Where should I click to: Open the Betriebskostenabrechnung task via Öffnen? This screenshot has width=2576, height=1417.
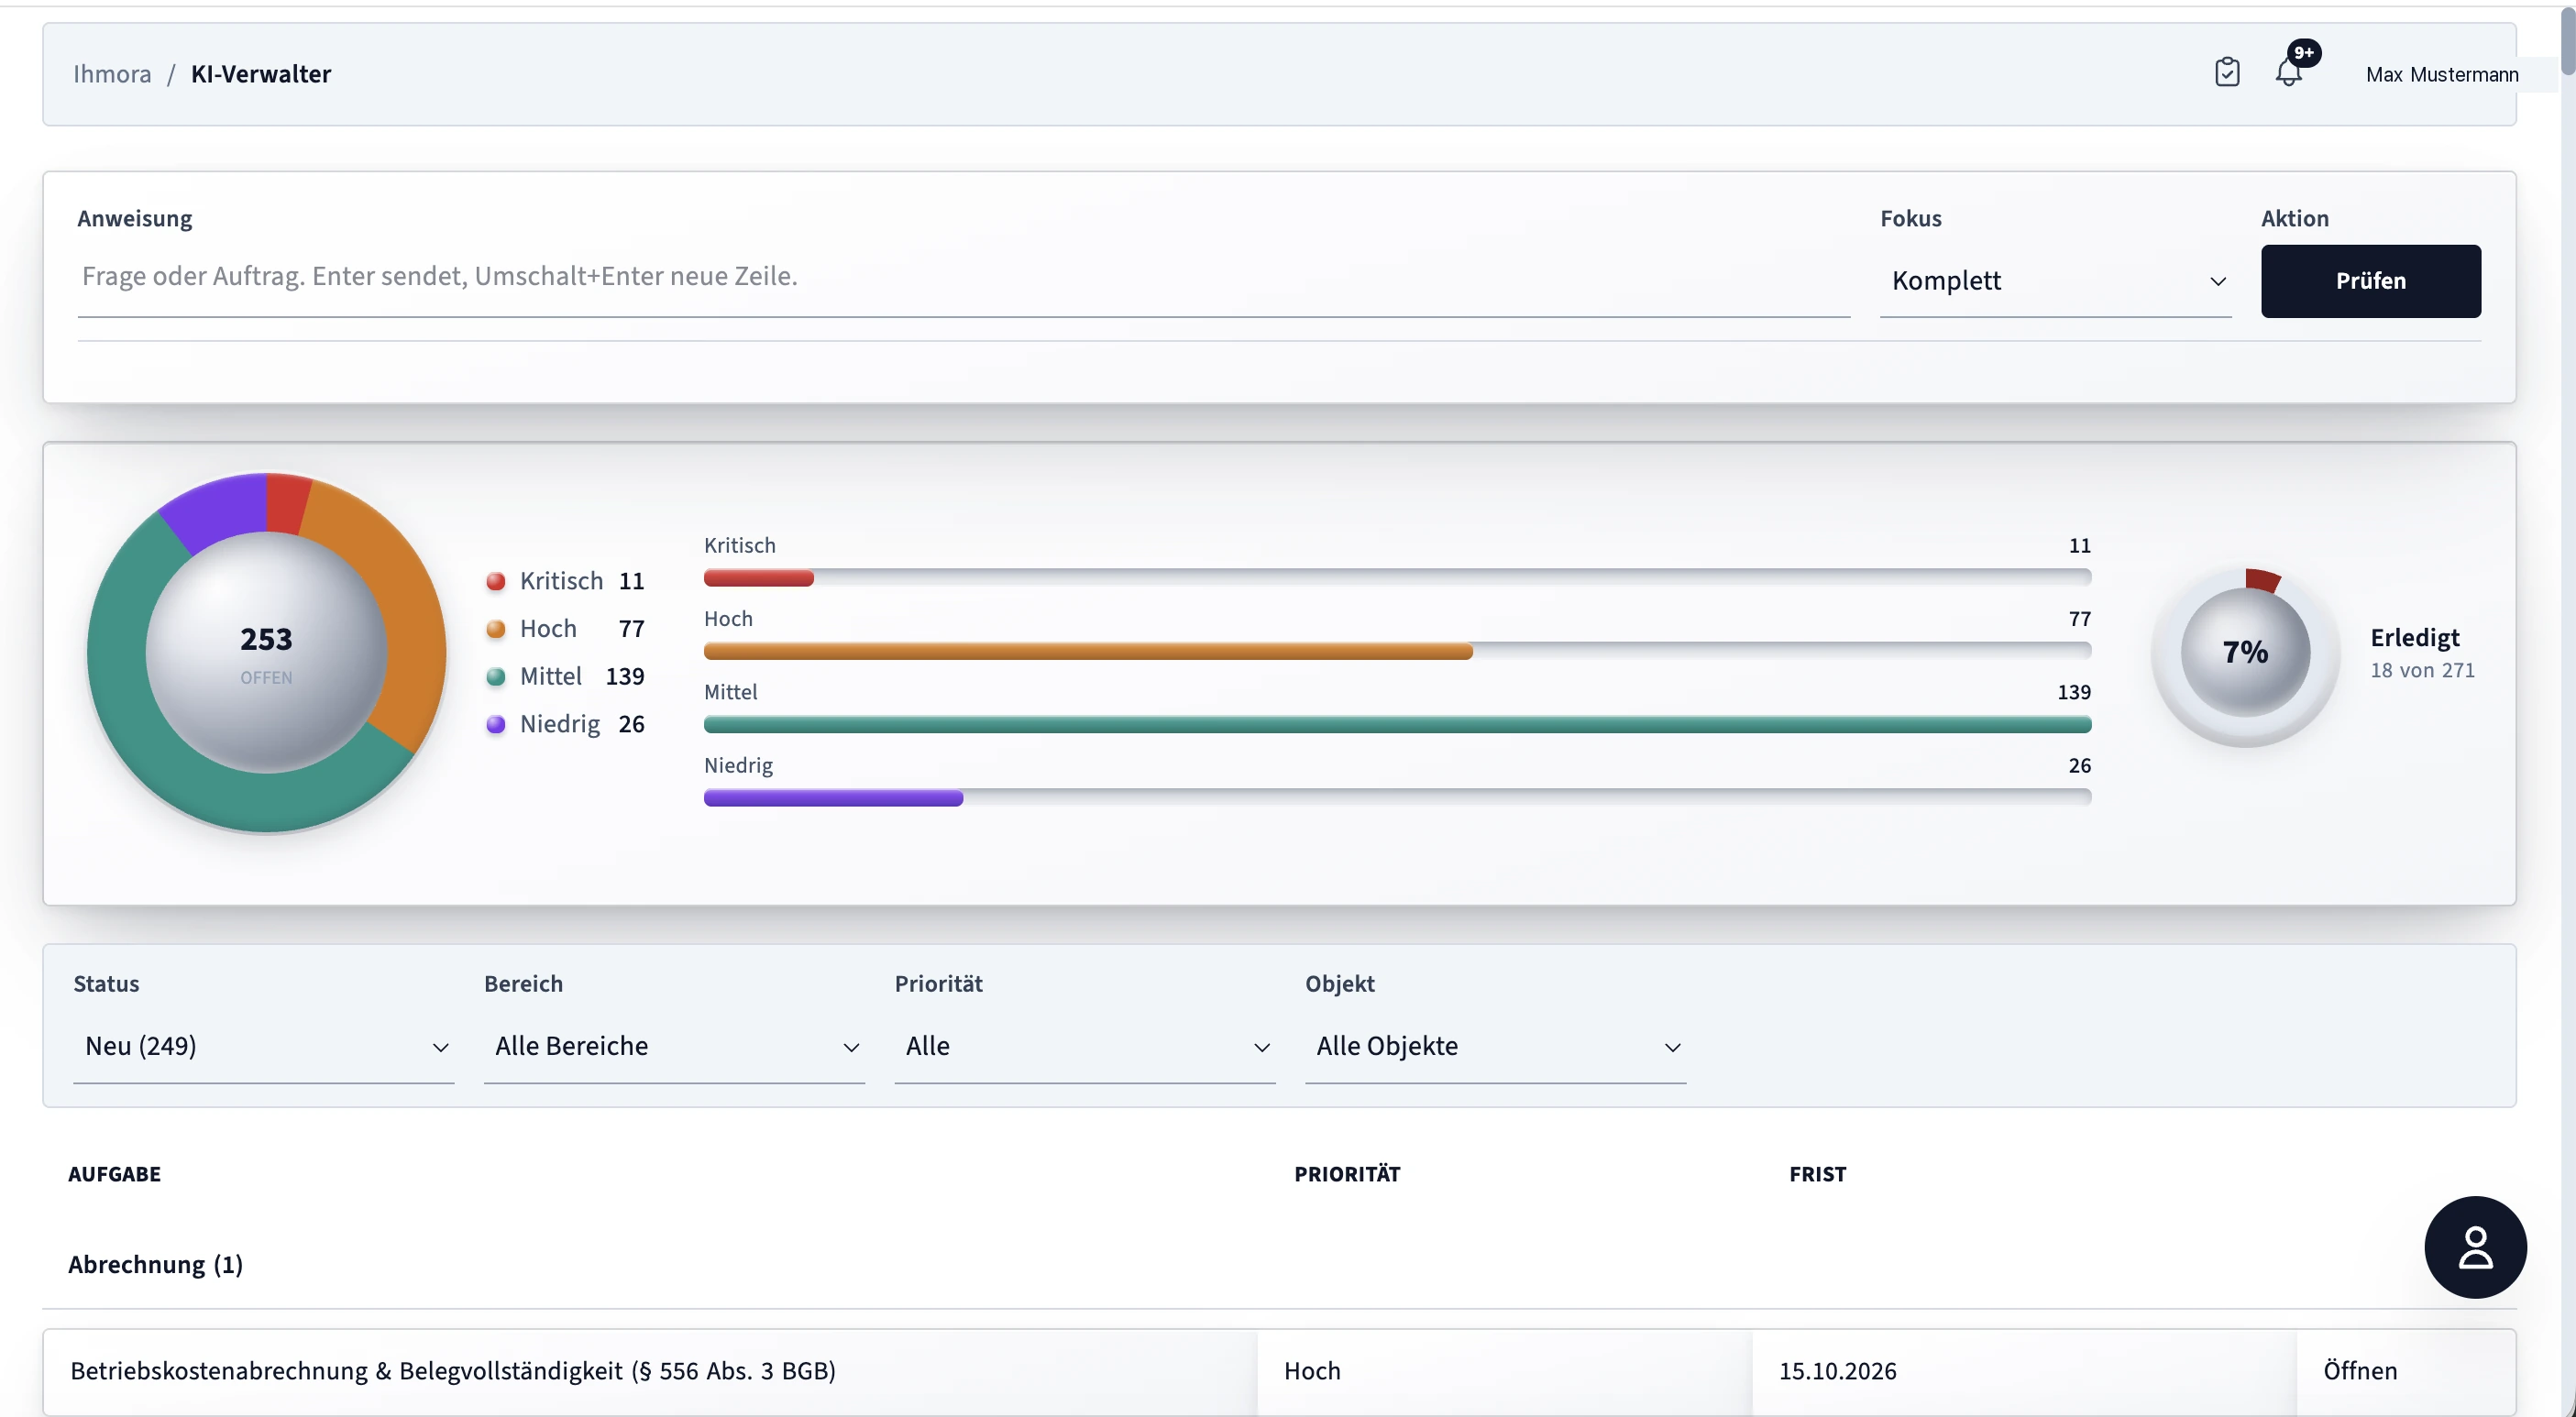point(2360,1371)
